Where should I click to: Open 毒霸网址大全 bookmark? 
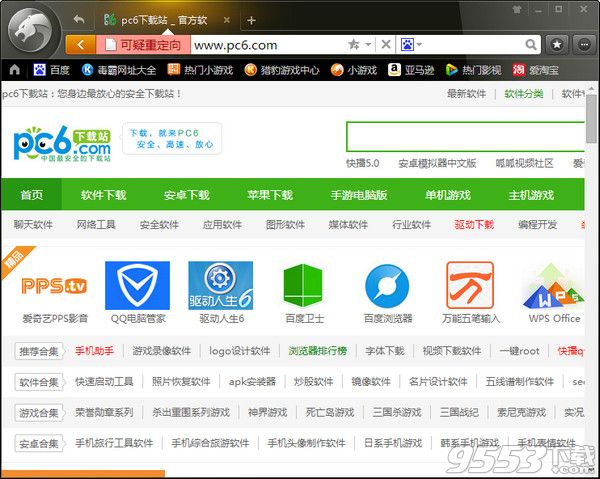pos(119,70)
